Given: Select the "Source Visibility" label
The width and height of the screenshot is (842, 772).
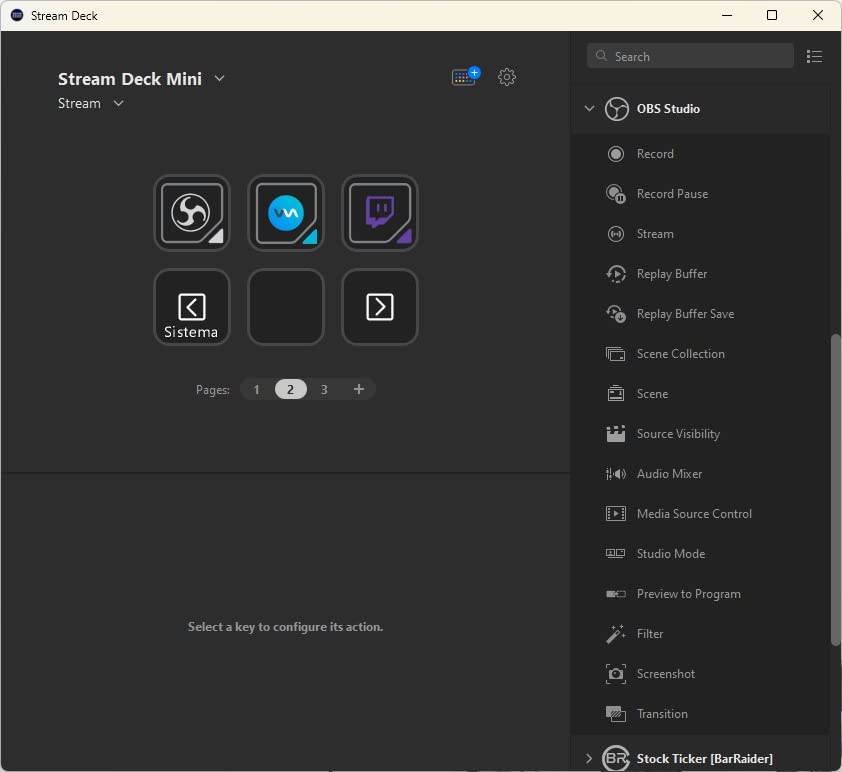Looking at the screenshot, I should [x=678, y=434].
